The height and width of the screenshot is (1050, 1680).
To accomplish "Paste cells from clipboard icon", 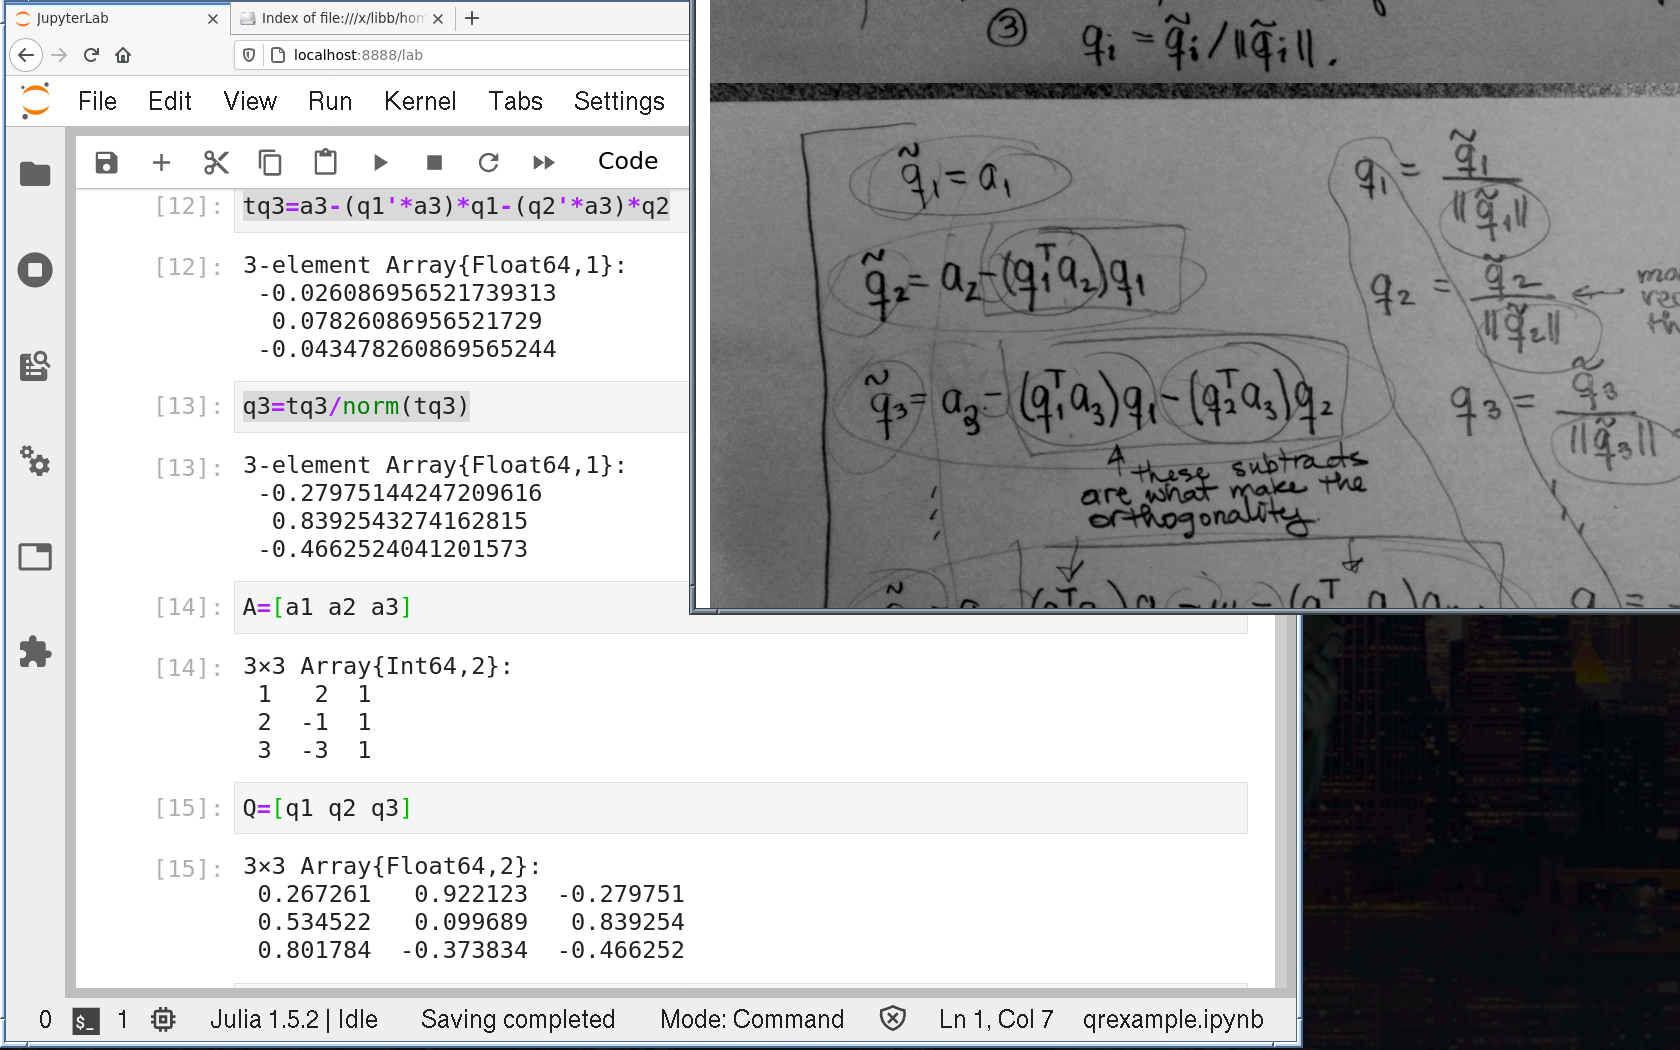I will 325,162.
